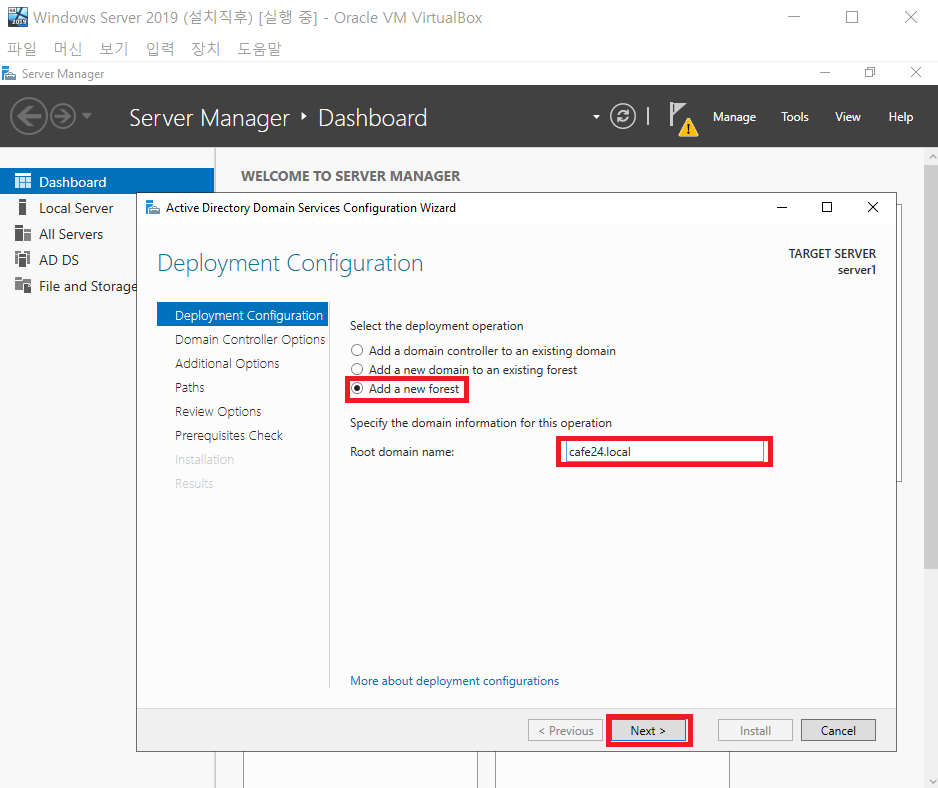The height and width of the screenshot is (788, 938).
Task: Select AD DS icon in sidebar
Action: click(x=23, y=260)
